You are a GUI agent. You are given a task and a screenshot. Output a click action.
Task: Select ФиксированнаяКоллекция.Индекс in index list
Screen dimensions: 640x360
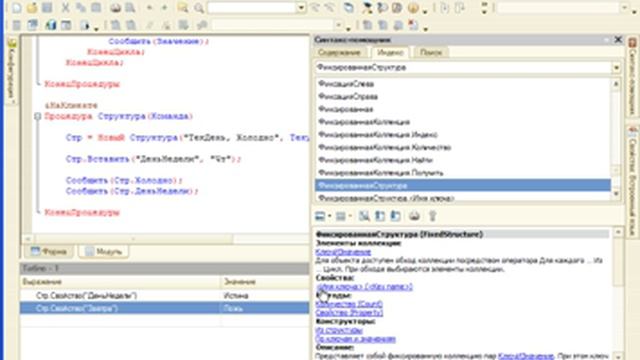click(463, 135)
